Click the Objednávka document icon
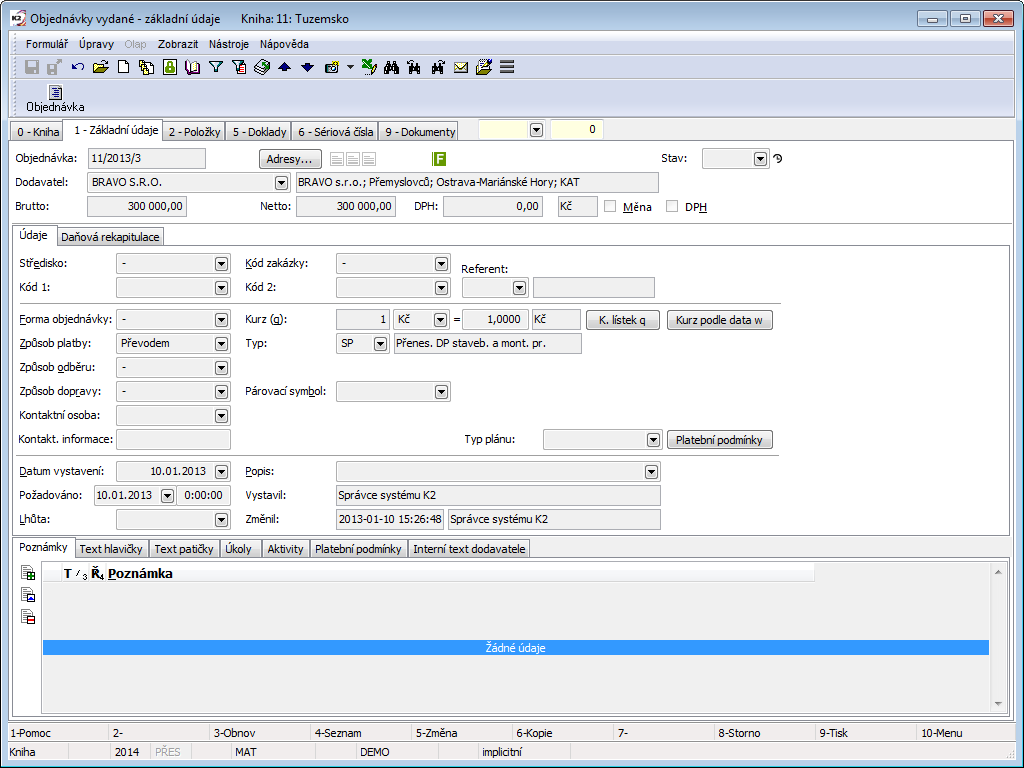1024x768 pixels. [56, 92]
